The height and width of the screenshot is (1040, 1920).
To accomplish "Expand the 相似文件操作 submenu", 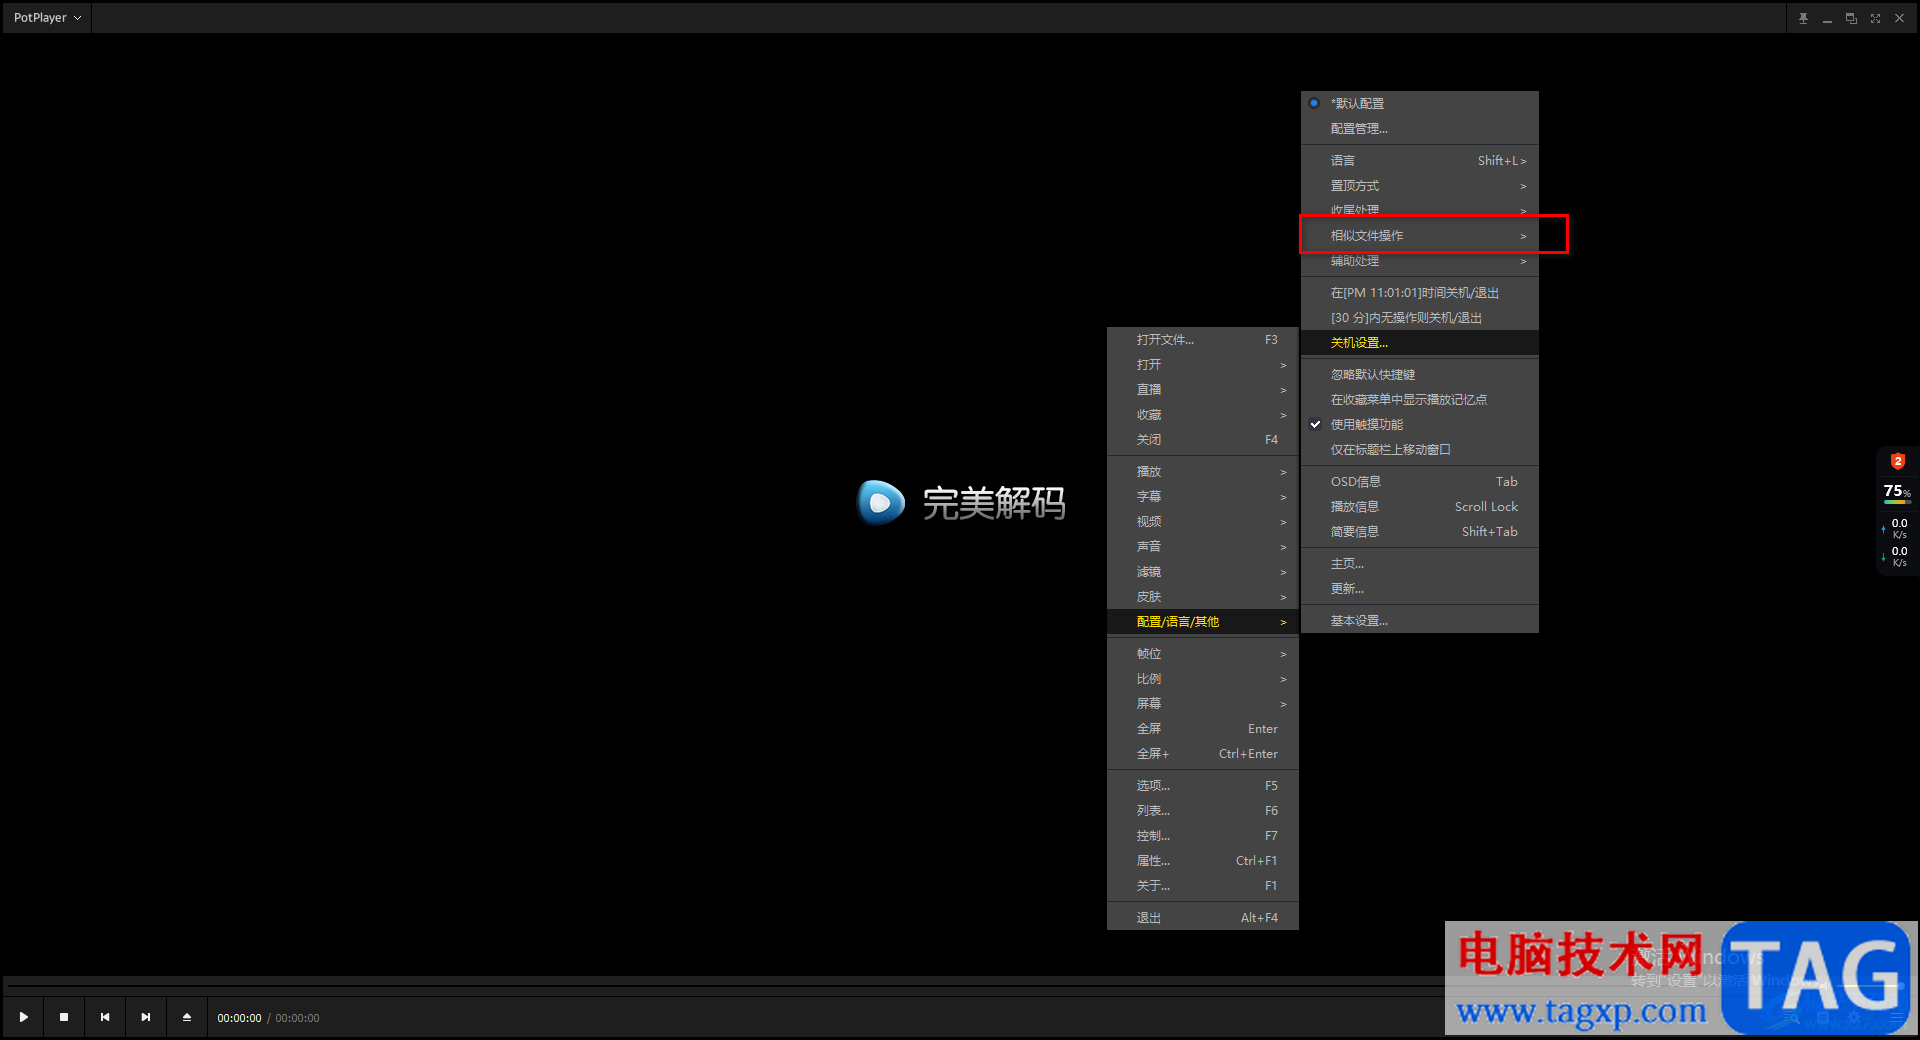I will point(1419,236).
